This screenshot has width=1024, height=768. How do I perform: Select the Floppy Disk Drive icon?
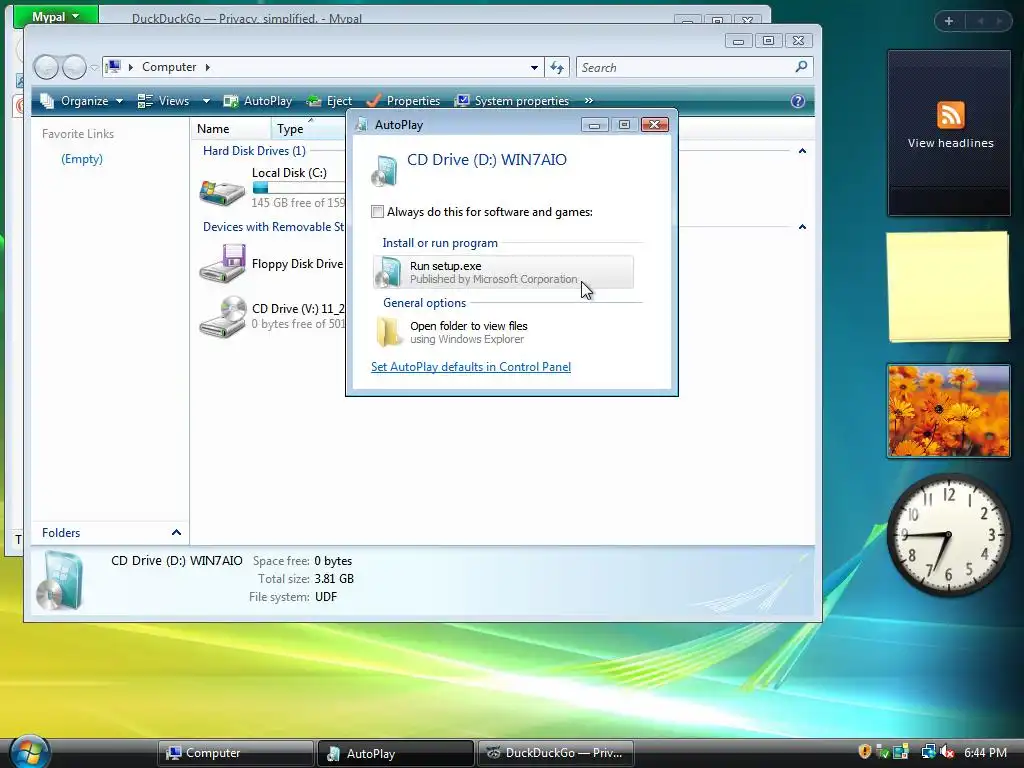223,263
